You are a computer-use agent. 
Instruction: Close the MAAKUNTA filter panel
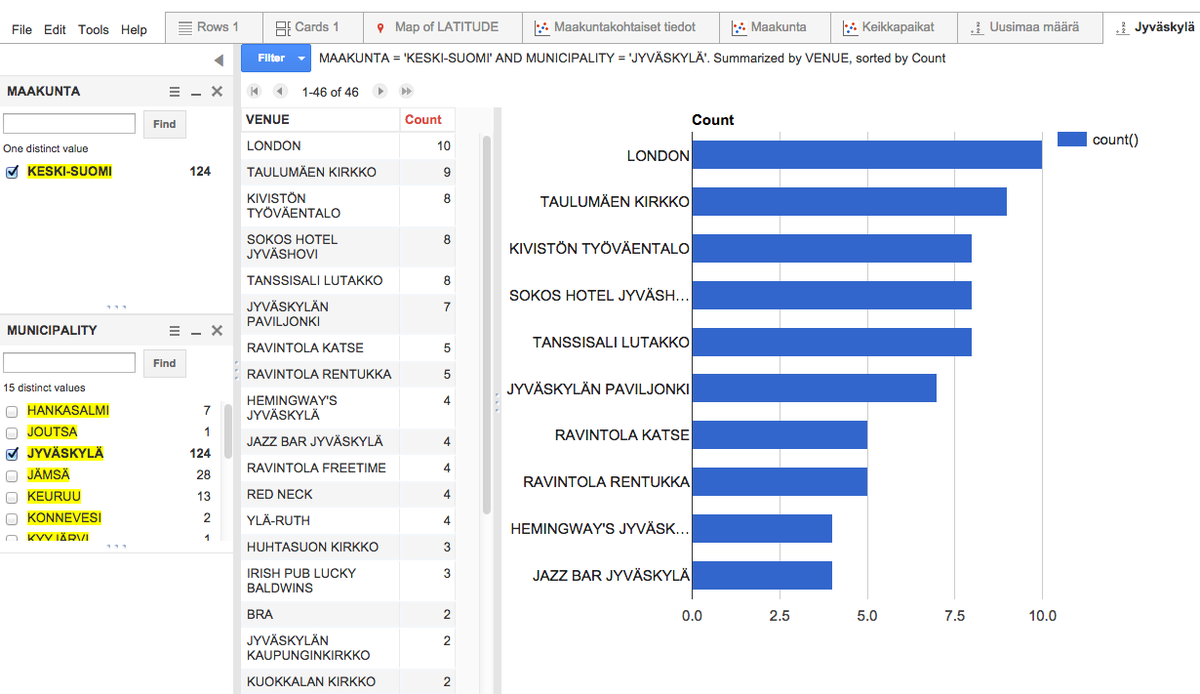tap(217, 92)
